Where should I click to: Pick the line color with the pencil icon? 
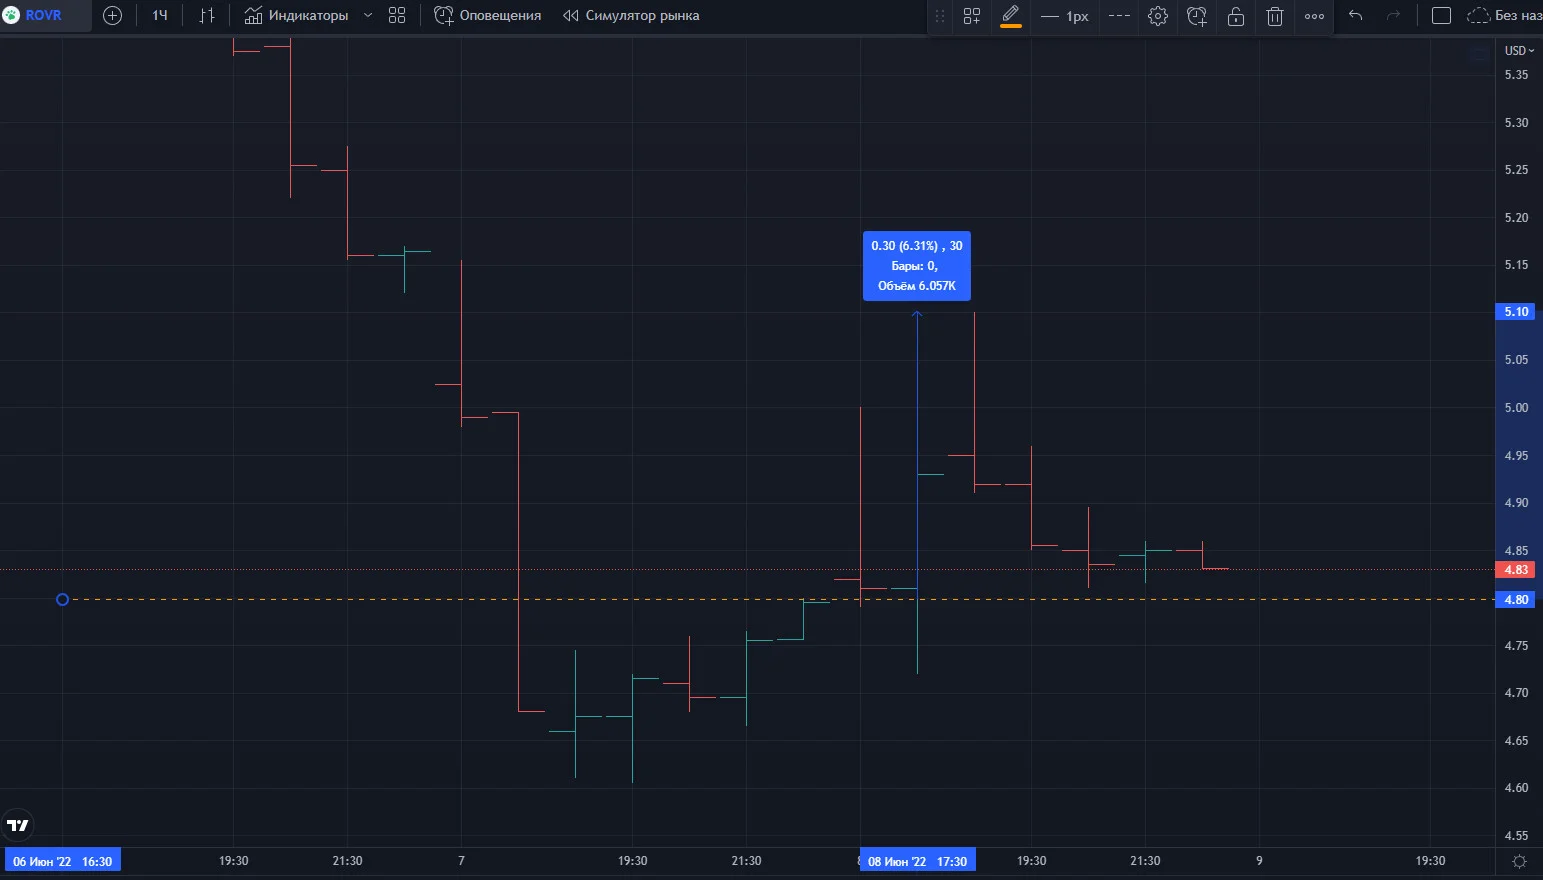(x=1011, y=16)
